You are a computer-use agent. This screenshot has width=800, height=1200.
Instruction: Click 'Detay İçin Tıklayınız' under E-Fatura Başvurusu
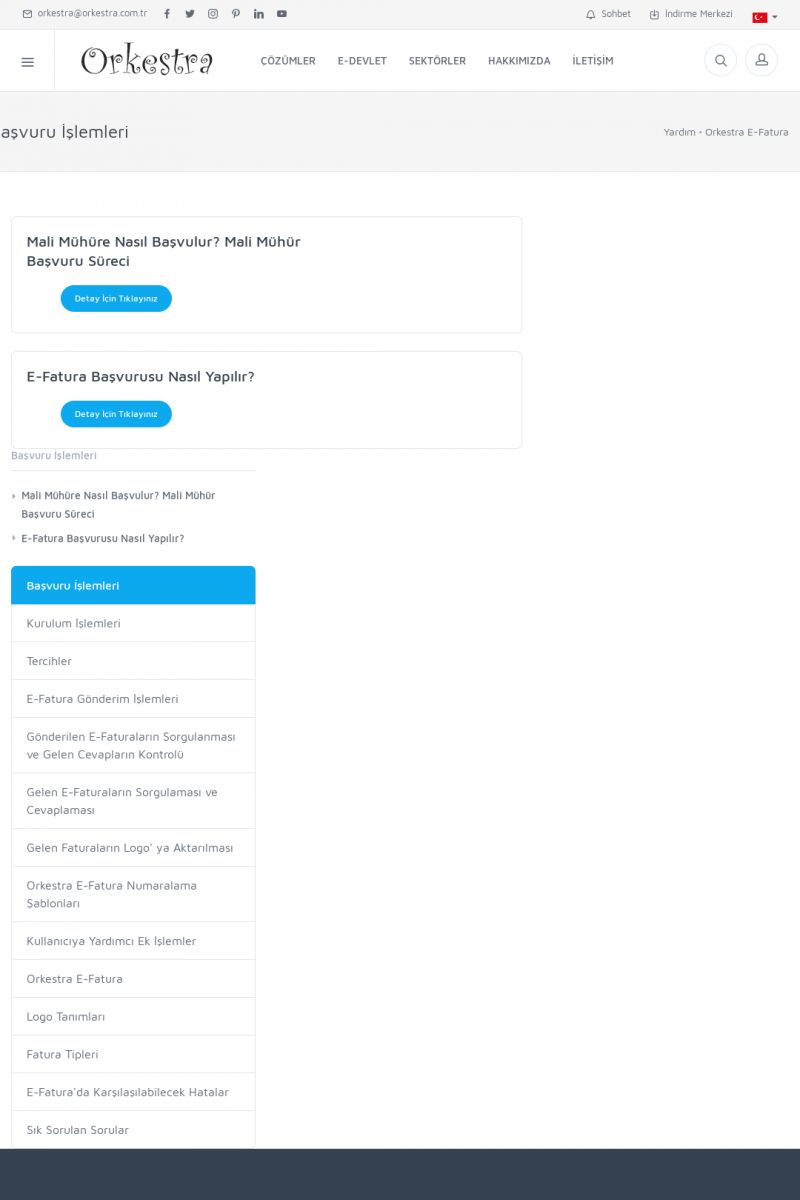tap(116, 414)
